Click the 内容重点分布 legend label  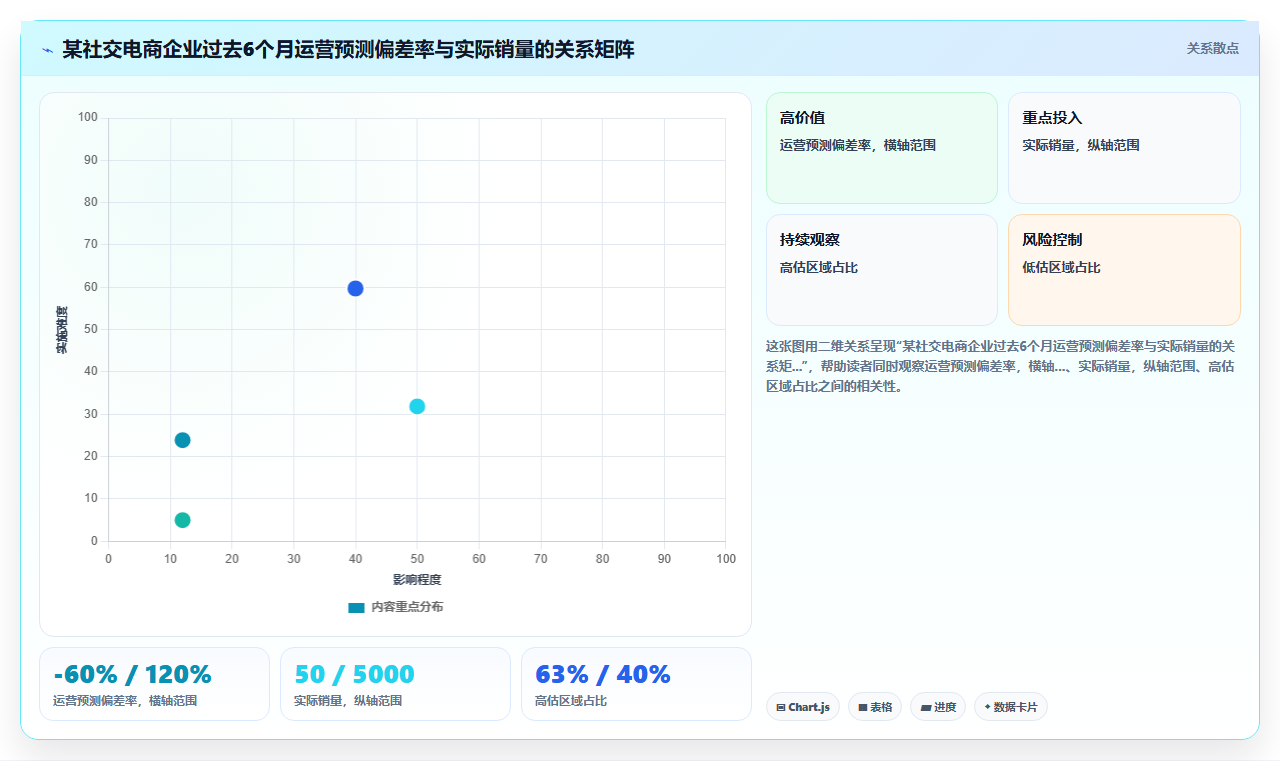pyautogui.click(x=407, y=607)
